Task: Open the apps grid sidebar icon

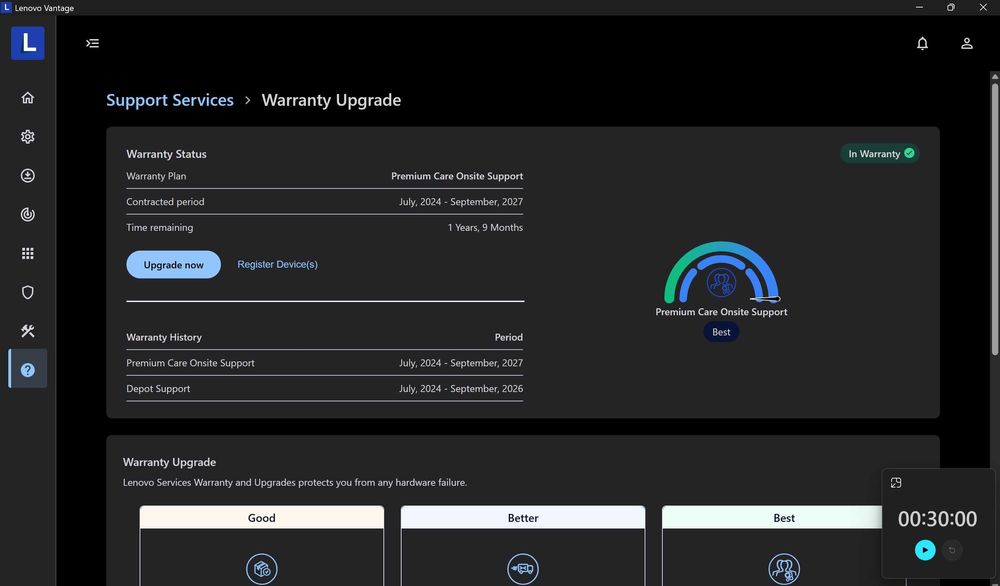Action: 27,253
